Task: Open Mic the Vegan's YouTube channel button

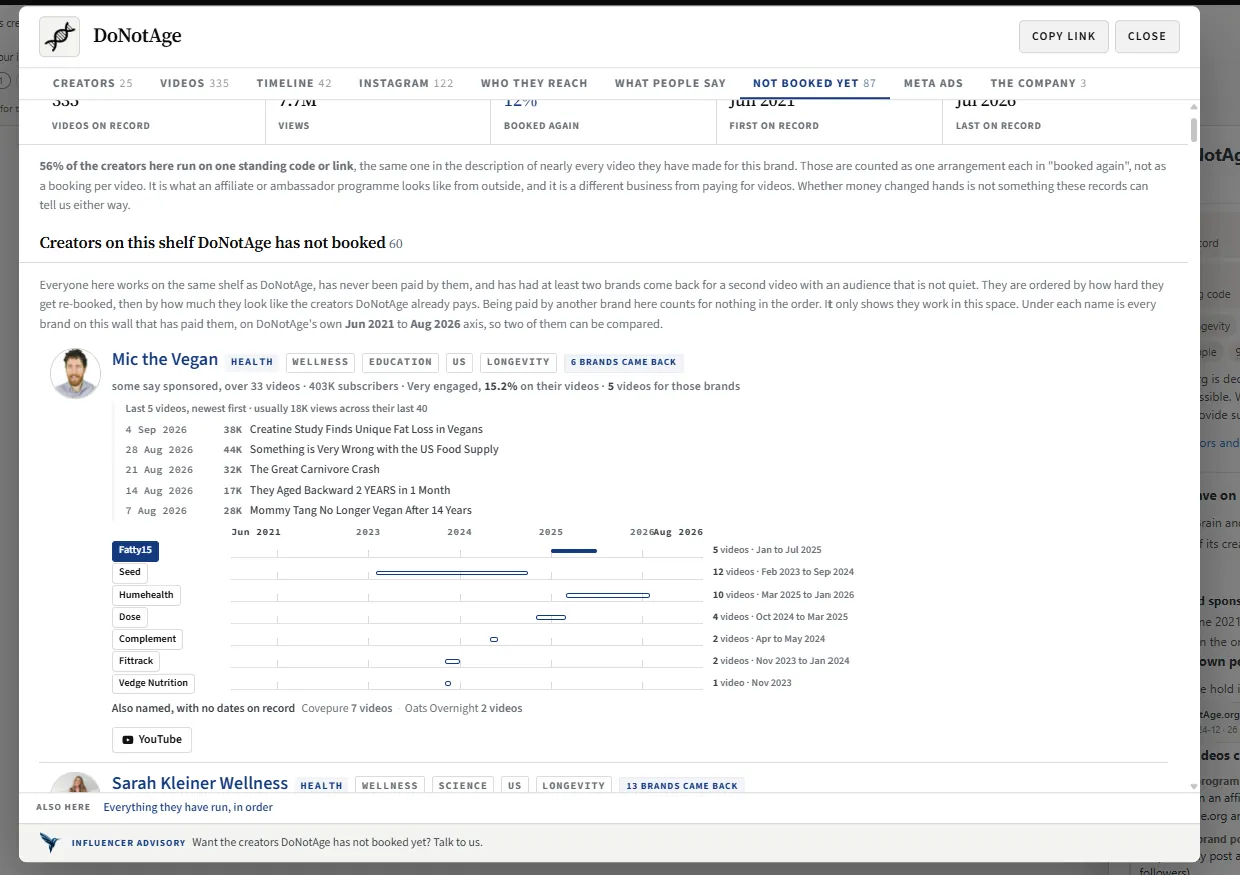Action: point(152,740)
